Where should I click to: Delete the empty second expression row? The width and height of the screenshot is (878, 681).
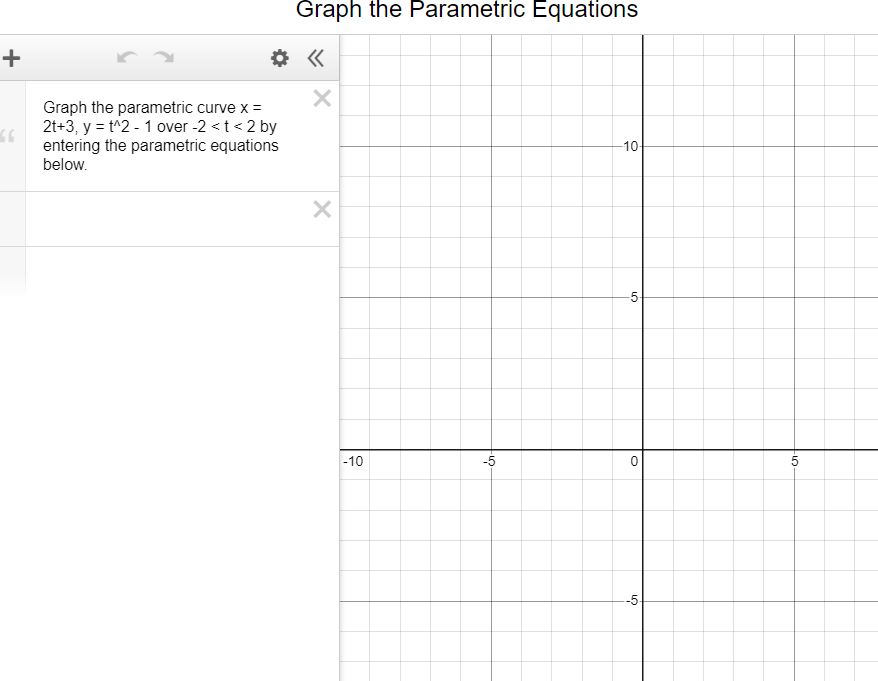[x=321, y=209]
